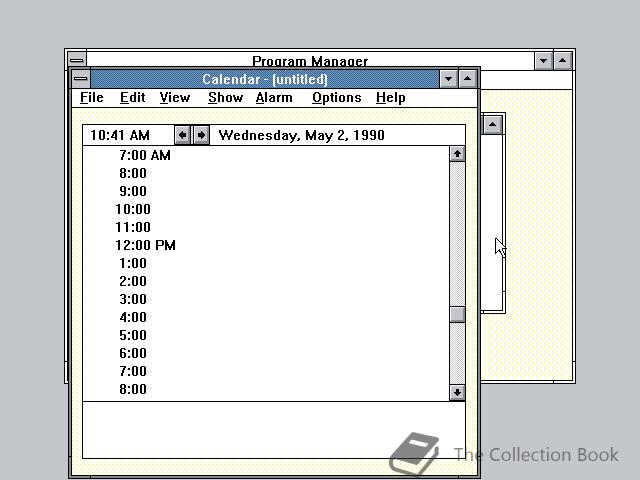Select the 1:00 appointment line
The image size is (640, 480).
266,263
